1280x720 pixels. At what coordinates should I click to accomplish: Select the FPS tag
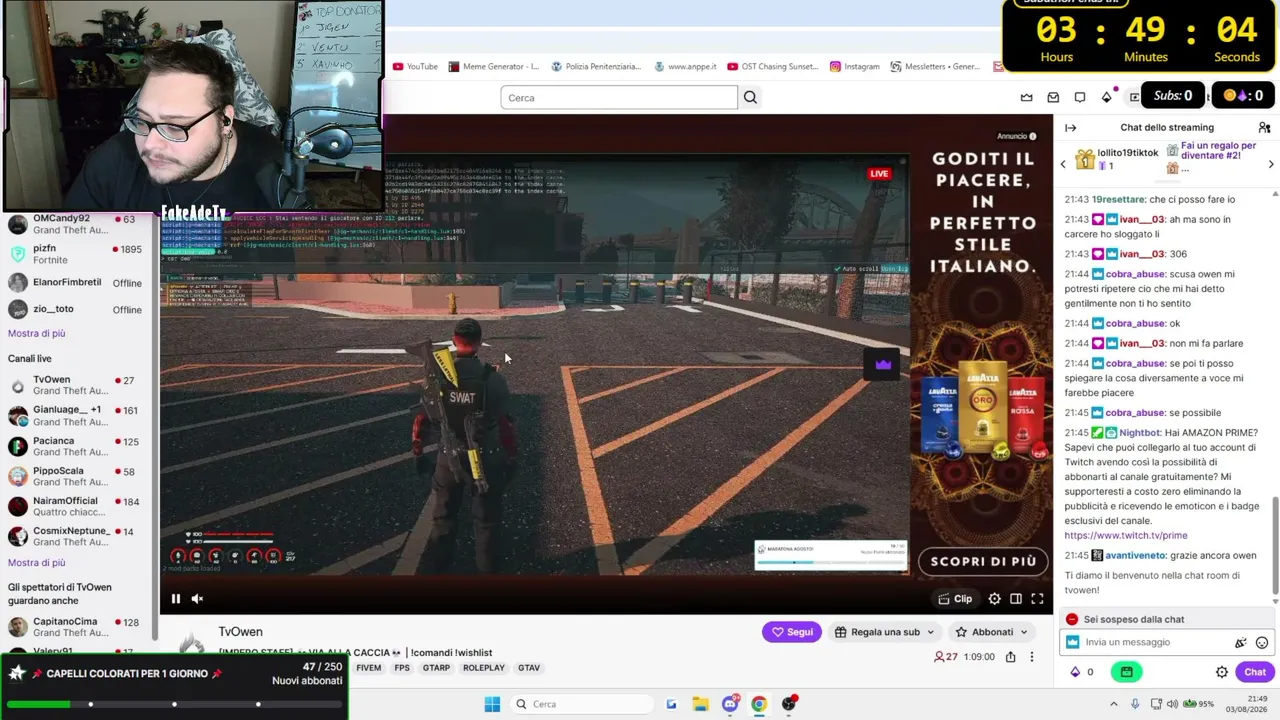pyautogui.click(x=402, y=668)
